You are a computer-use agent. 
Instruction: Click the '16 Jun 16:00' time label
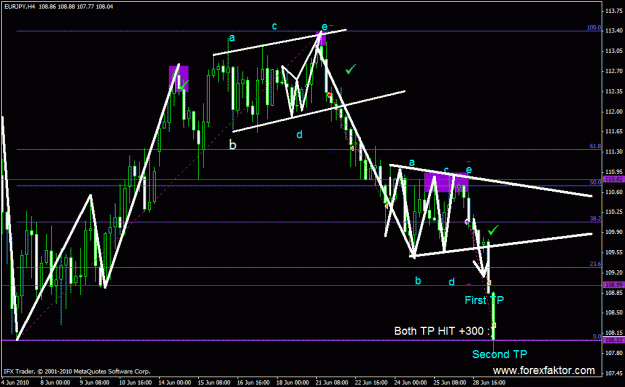[253, 383]
